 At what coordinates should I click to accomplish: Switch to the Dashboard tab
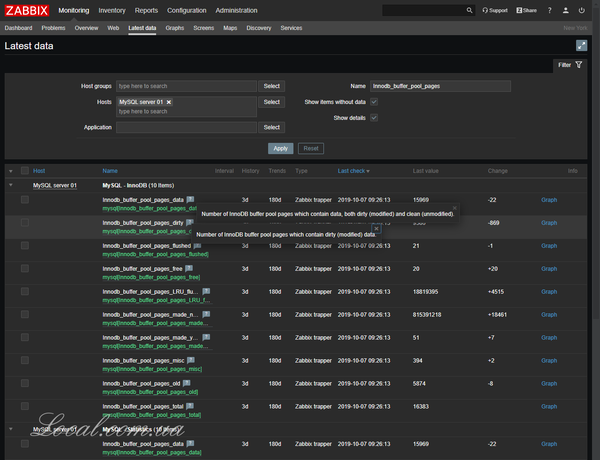coord(18,28)
